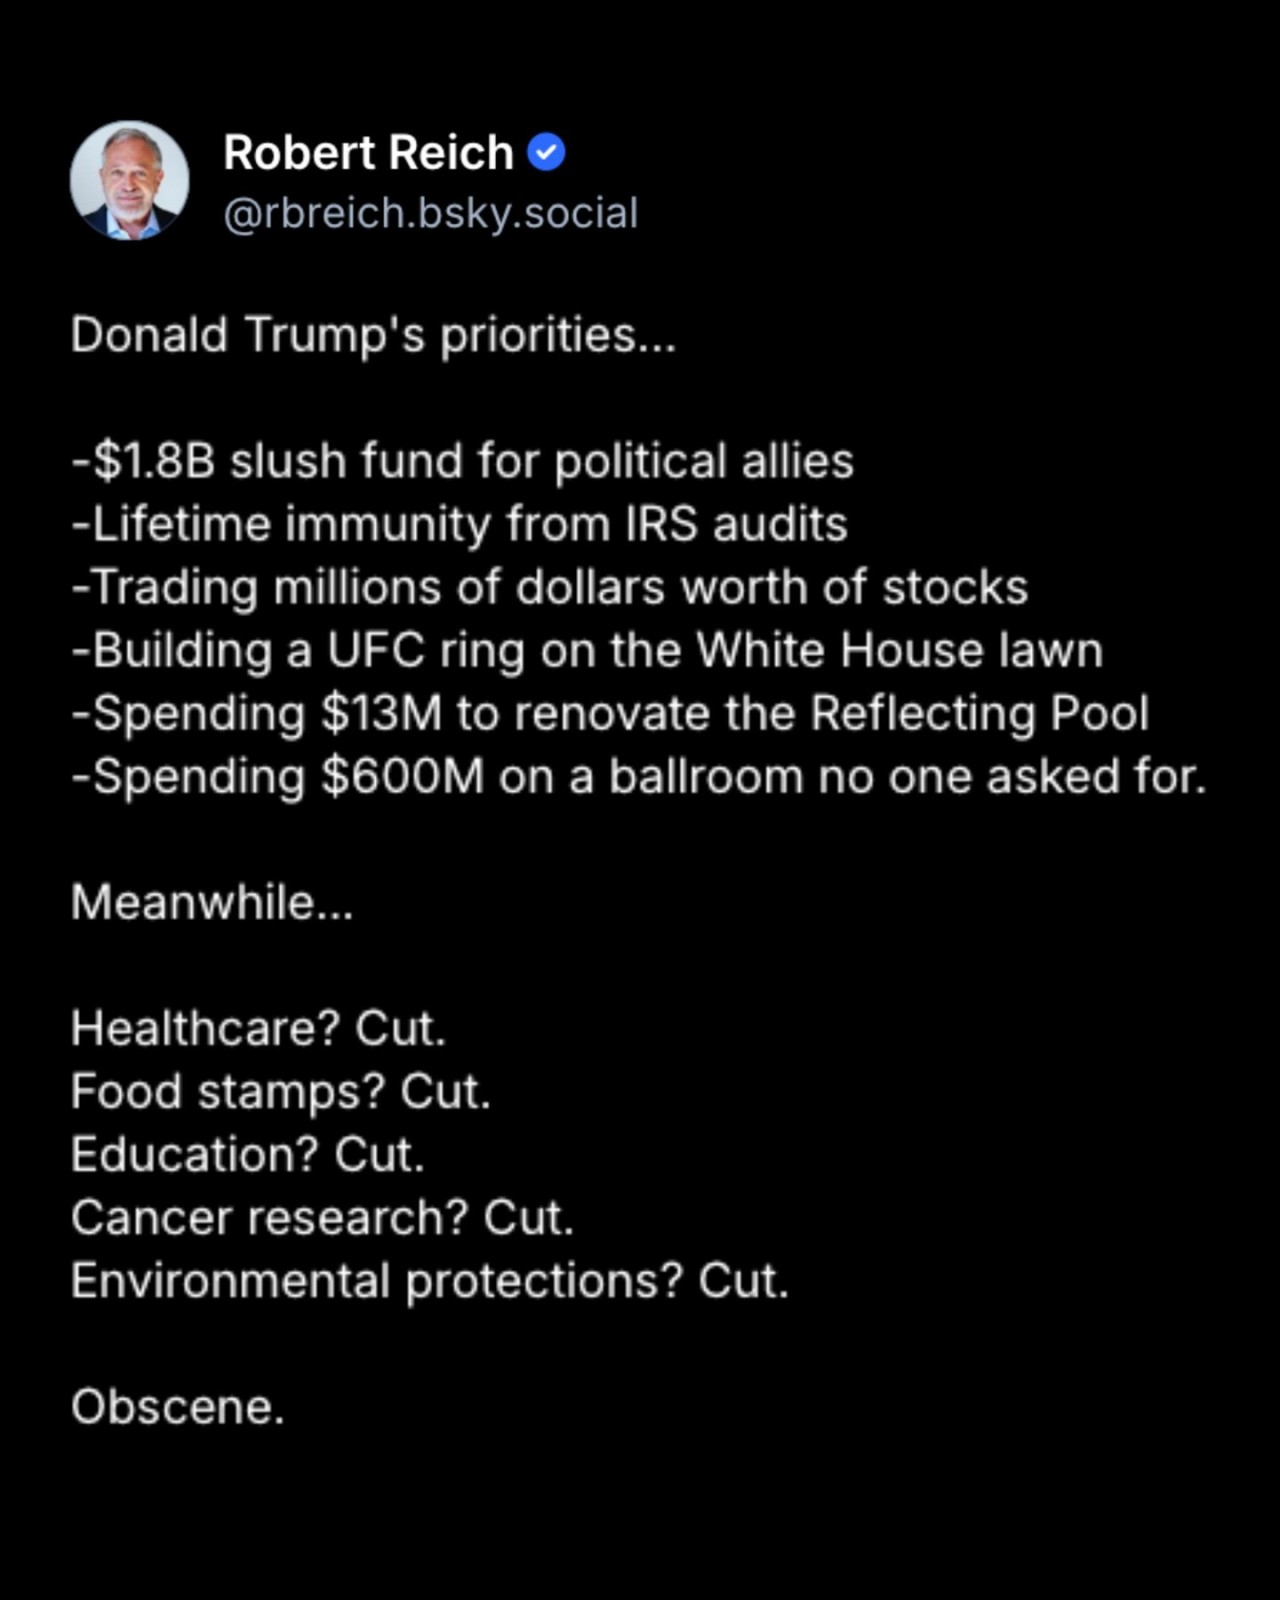Click the $600M ballroom line
1280x1600 pixels.
click(639, 777)
